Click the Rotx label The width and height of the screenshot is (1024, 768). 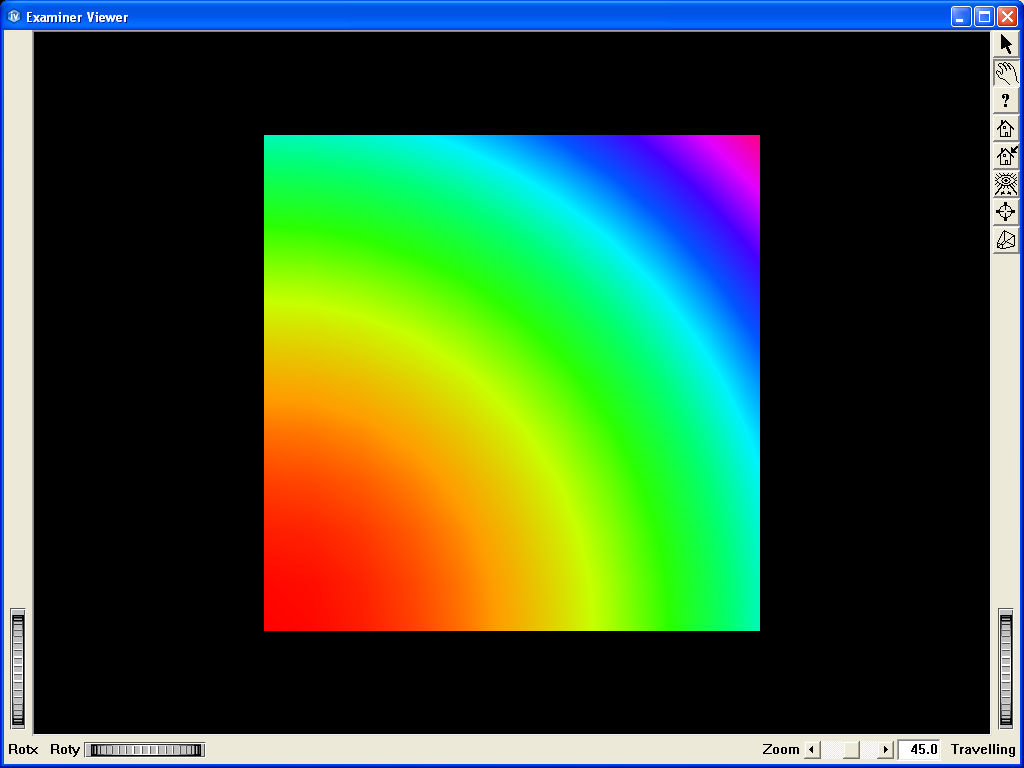click(x=23, y=749)
